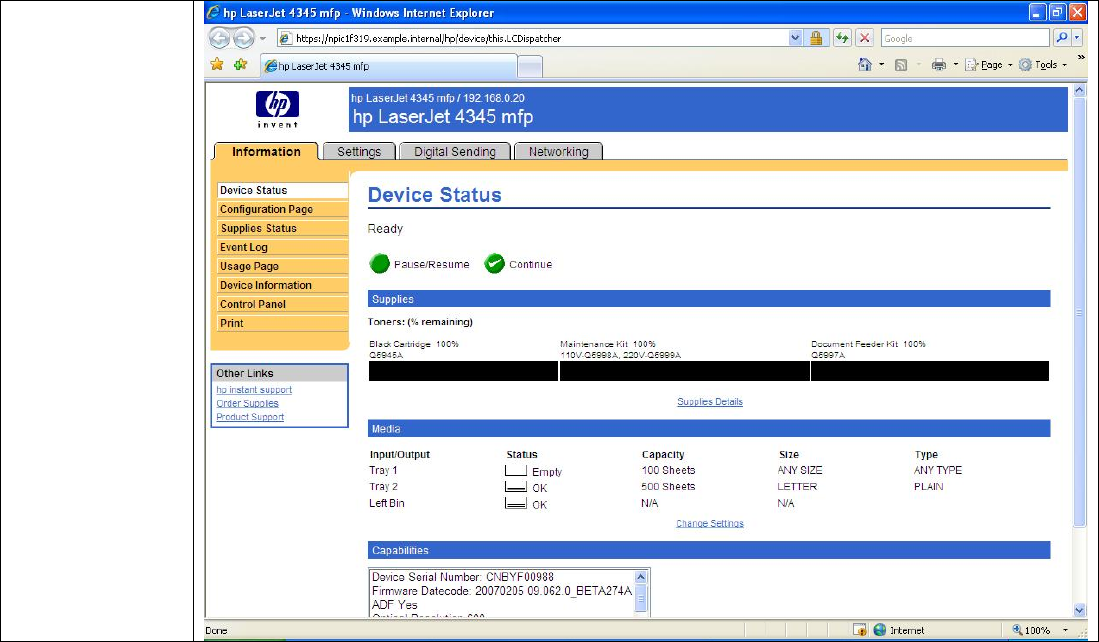The image size is (1099, 642).
Task: Open the Print dropdown arrow
Action: tap(955, 64)
